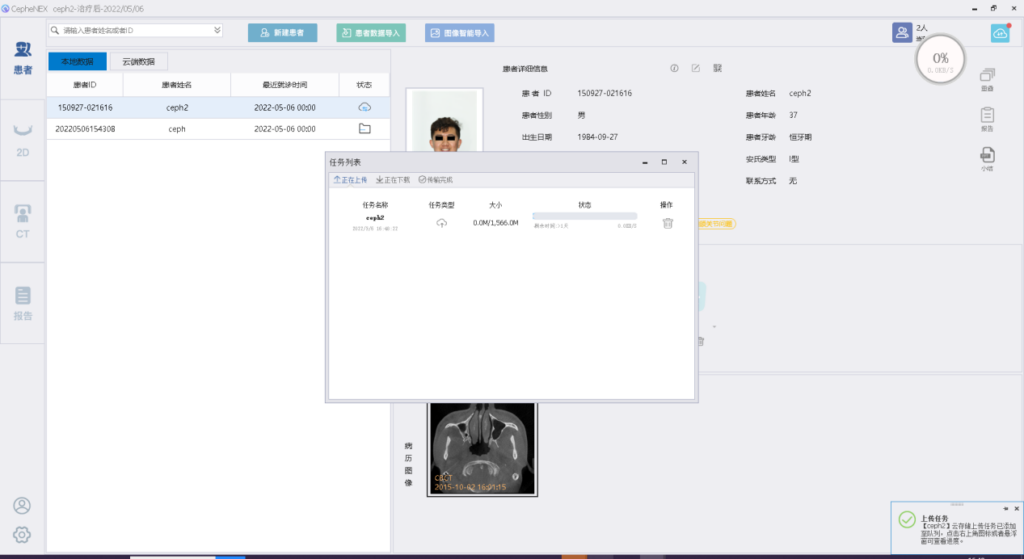Click the 状态 column header in patient table
The height and width of the screenshot is (559, 1024).
point(364,85)
